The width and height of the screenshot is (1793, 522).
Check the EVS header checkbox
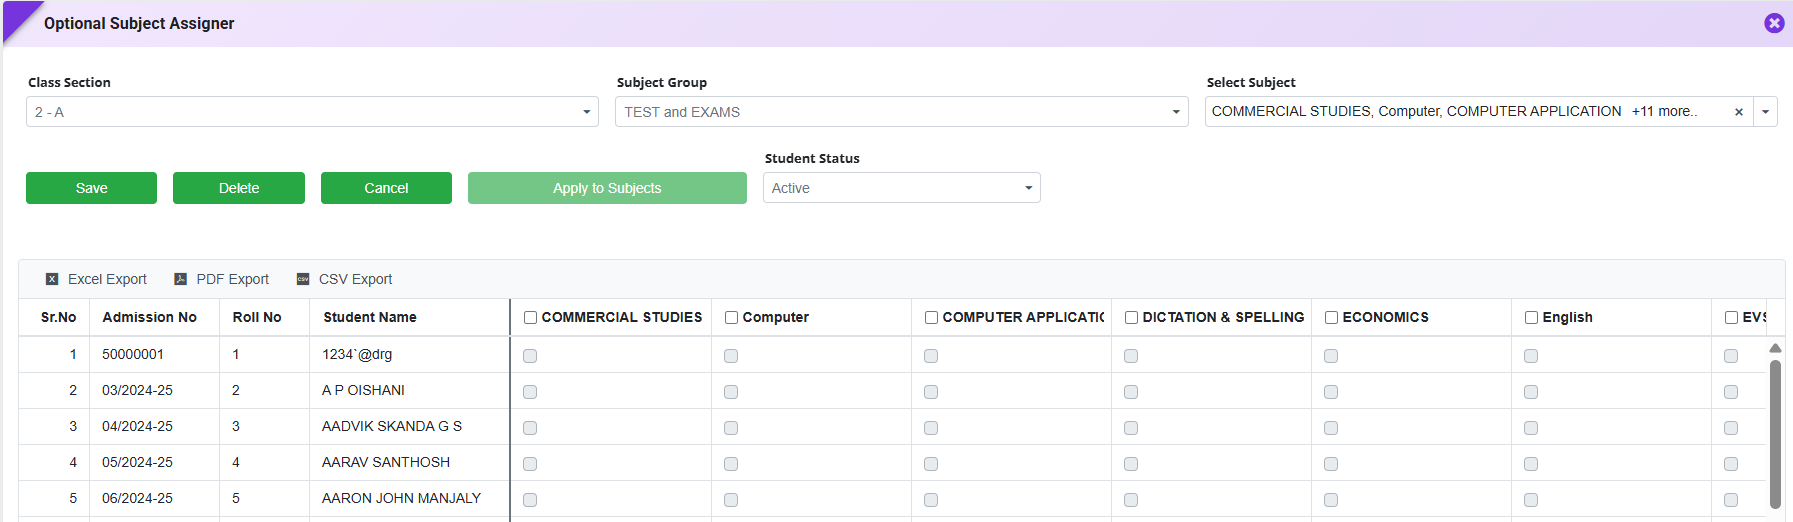1732,317
